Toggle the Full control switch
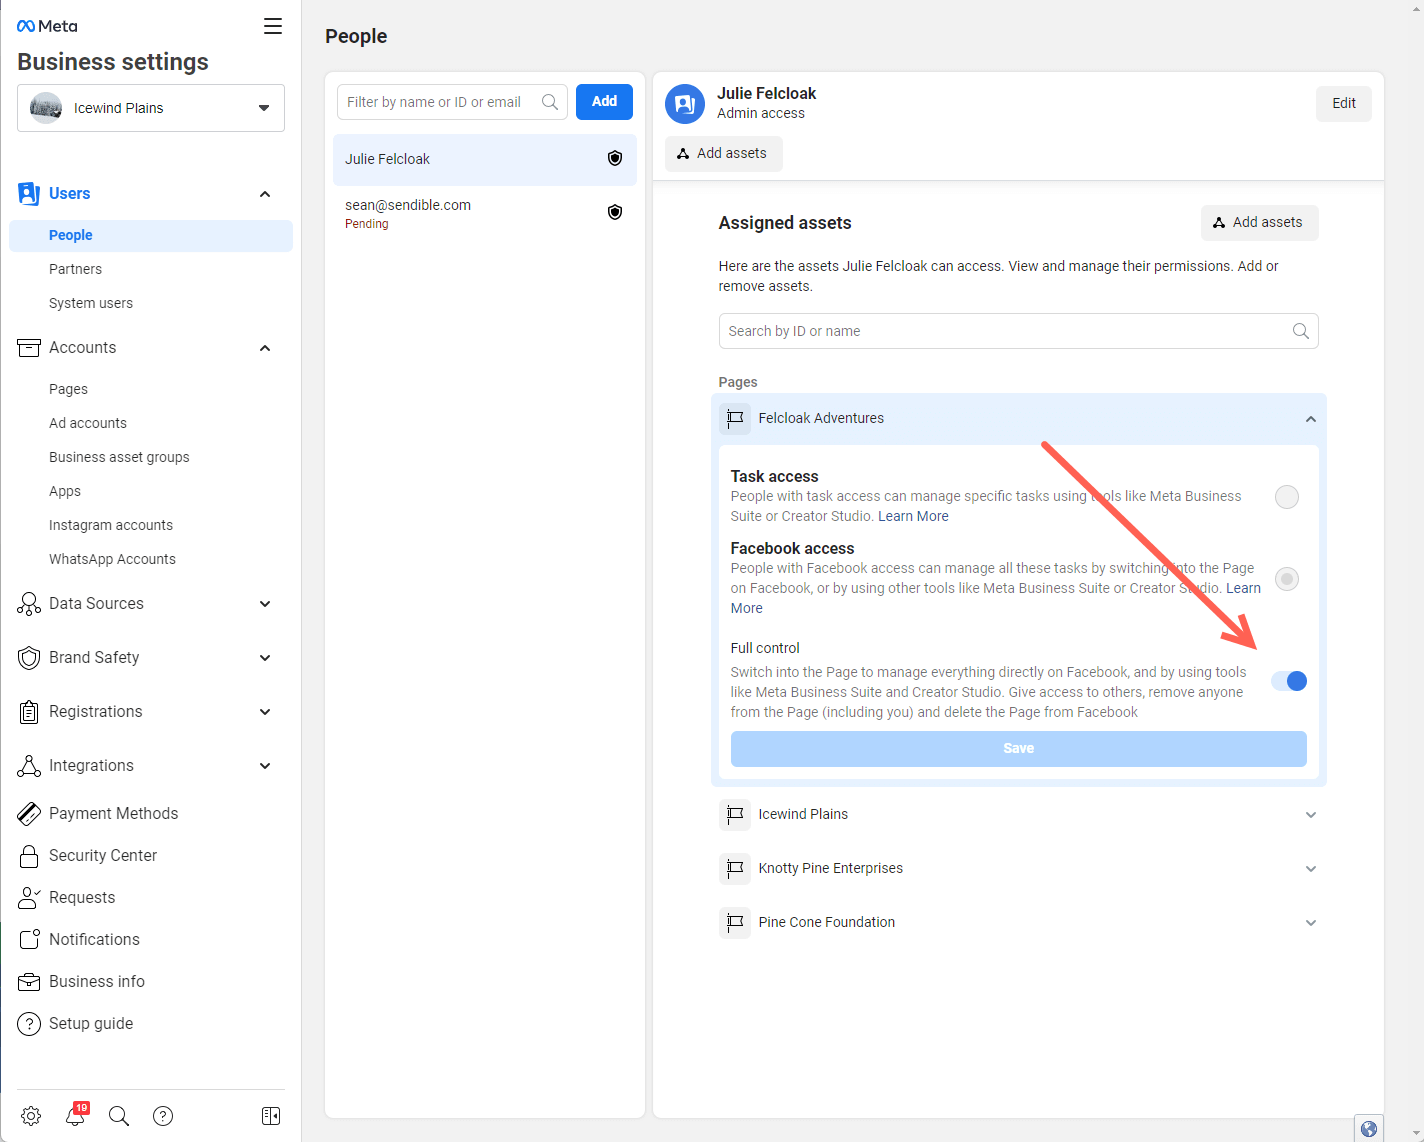 click(x=1289, y=681)
